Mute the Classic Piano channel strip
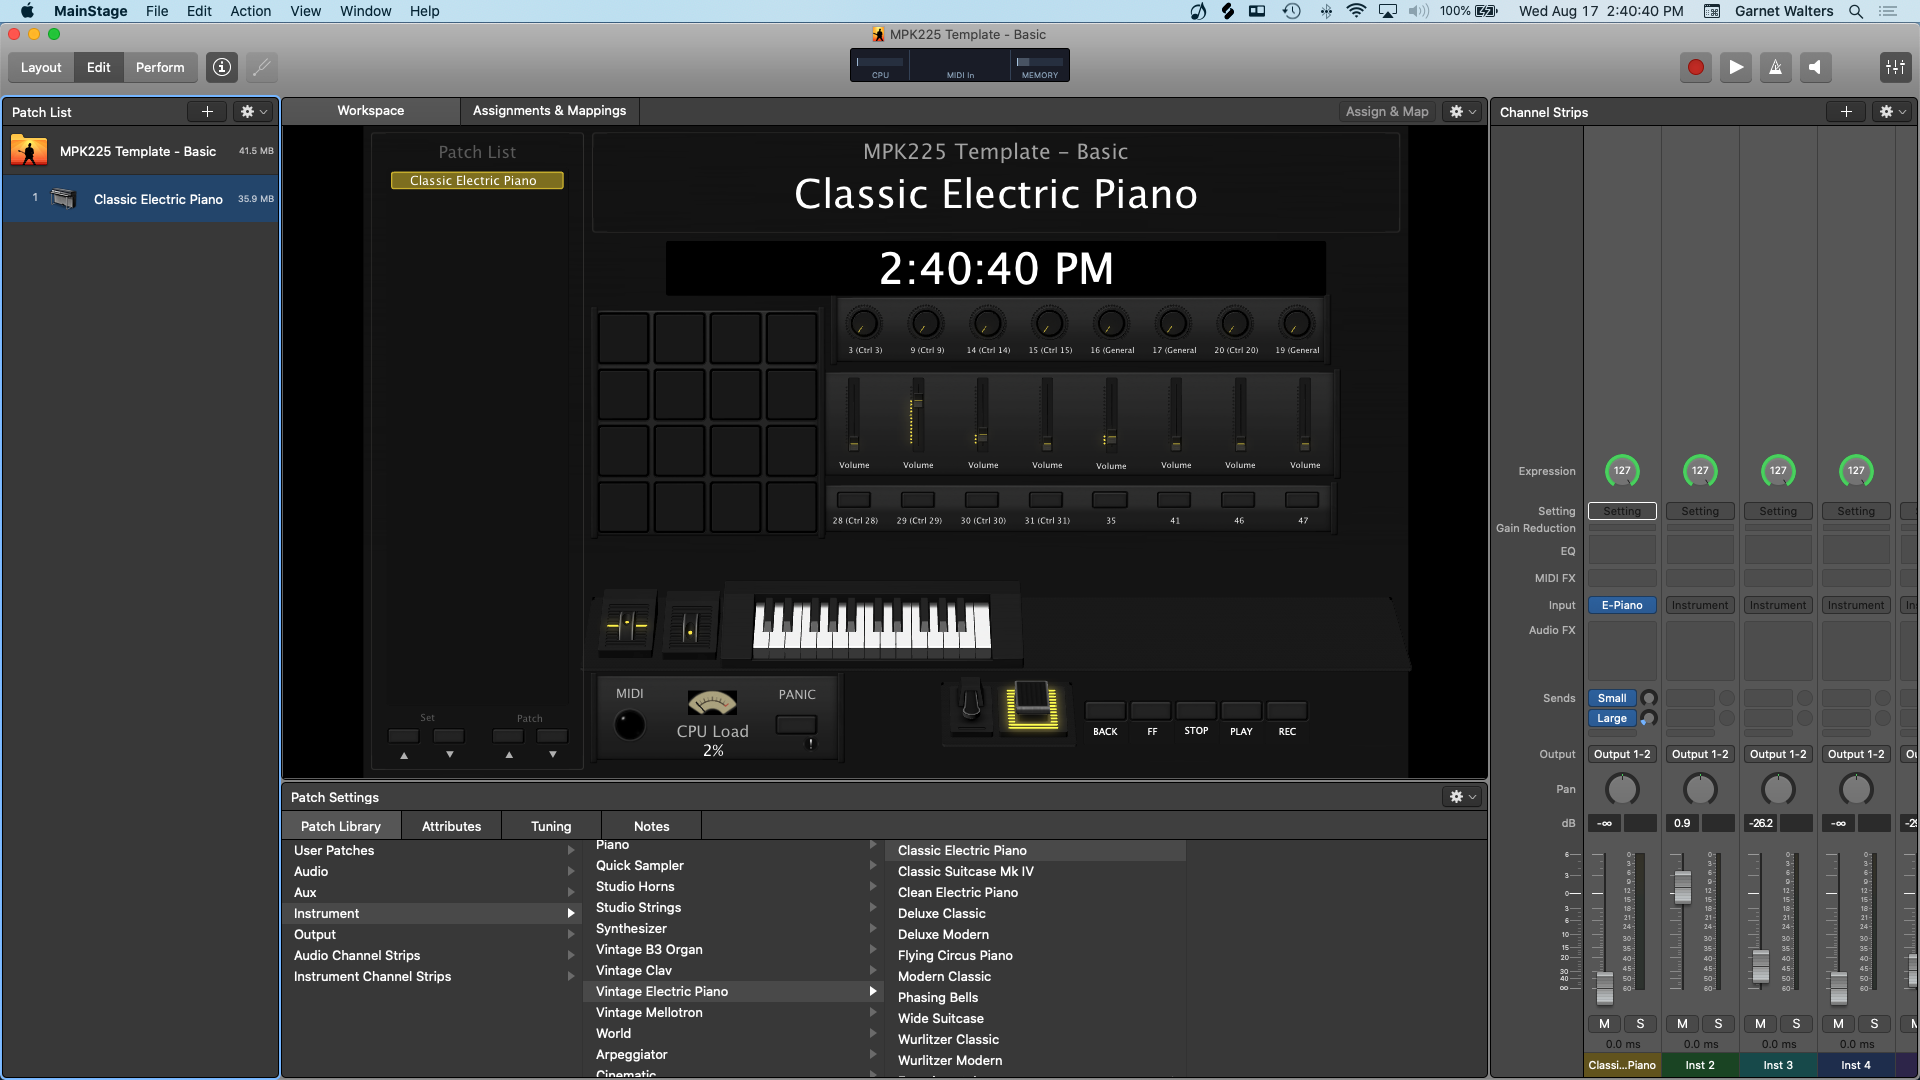Viewport: 1920px width, 1080px height. [x=1604, y=1023]
